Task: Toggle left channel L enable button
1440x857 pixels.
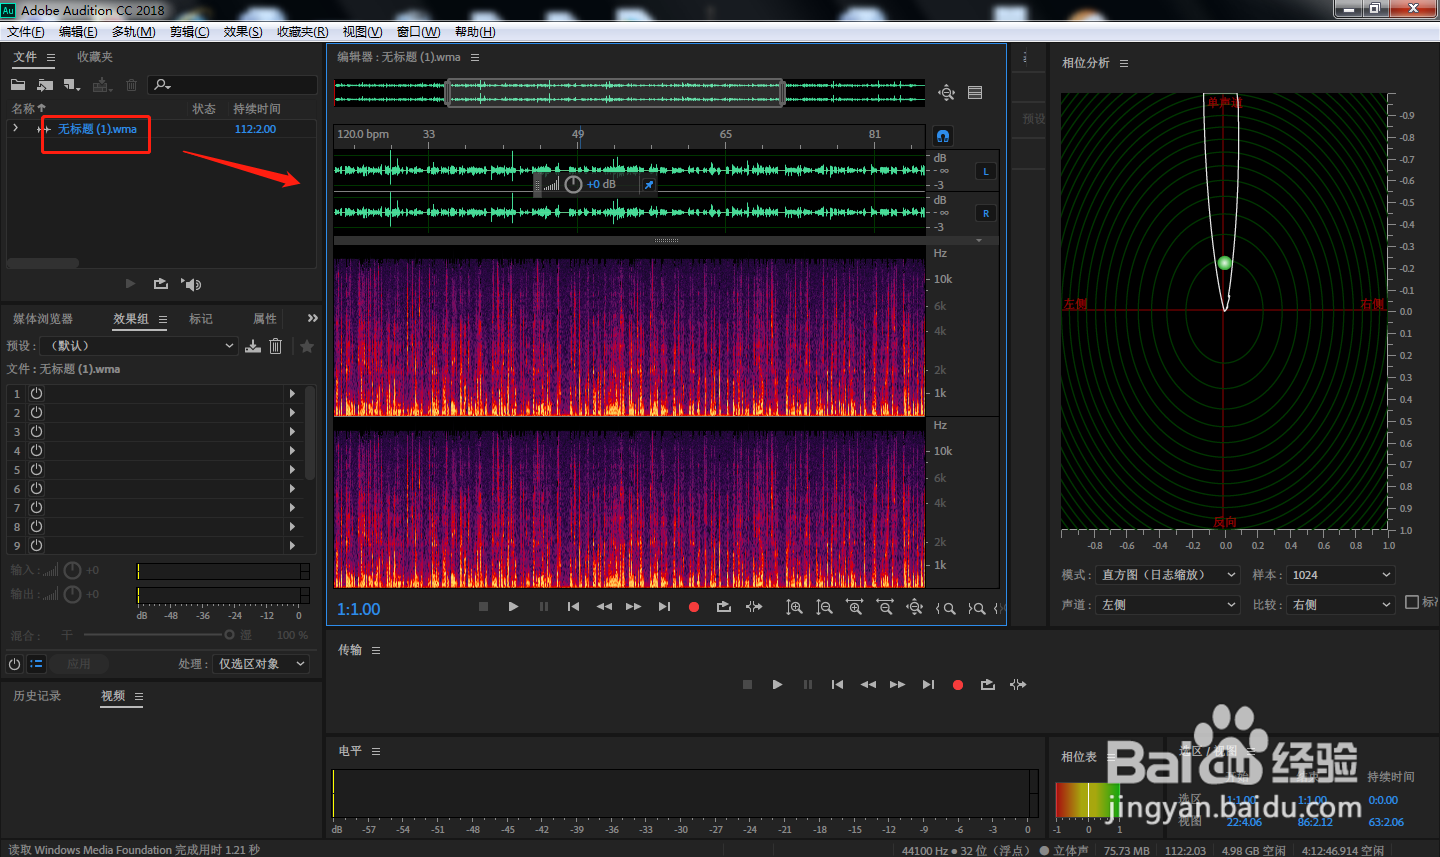Action: 986,171
